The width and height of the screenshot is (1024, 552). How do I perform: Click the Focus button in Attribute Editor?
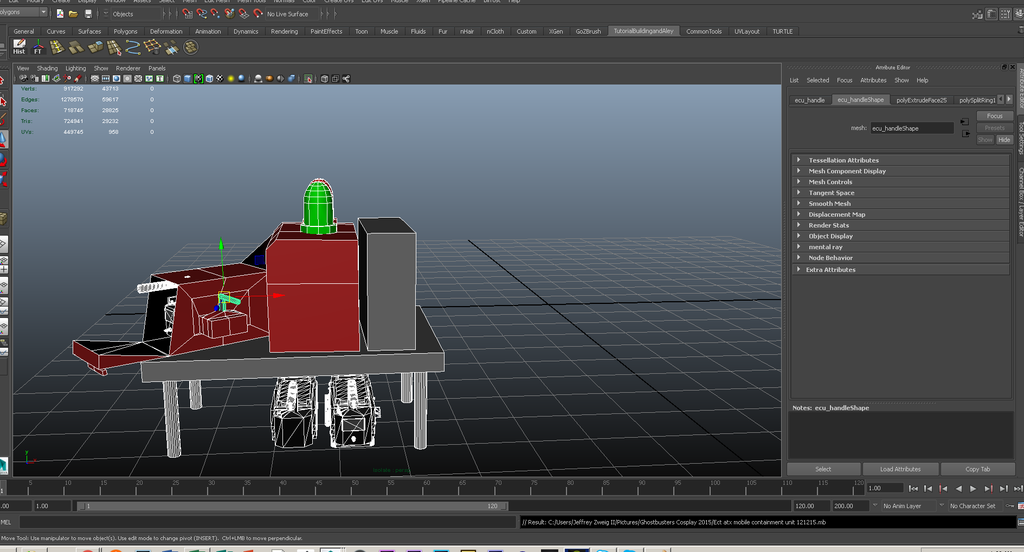click(x=995, y=116)
